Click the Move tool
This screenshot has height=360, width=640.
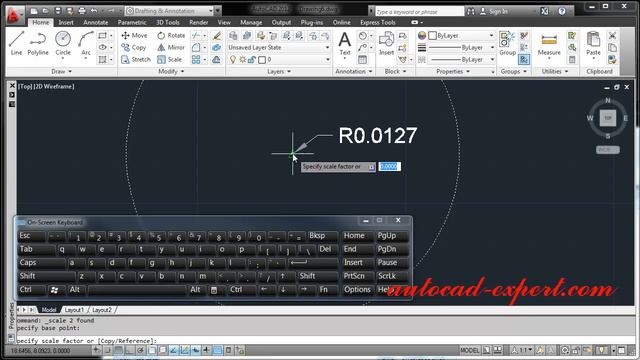tap(134, 36)
